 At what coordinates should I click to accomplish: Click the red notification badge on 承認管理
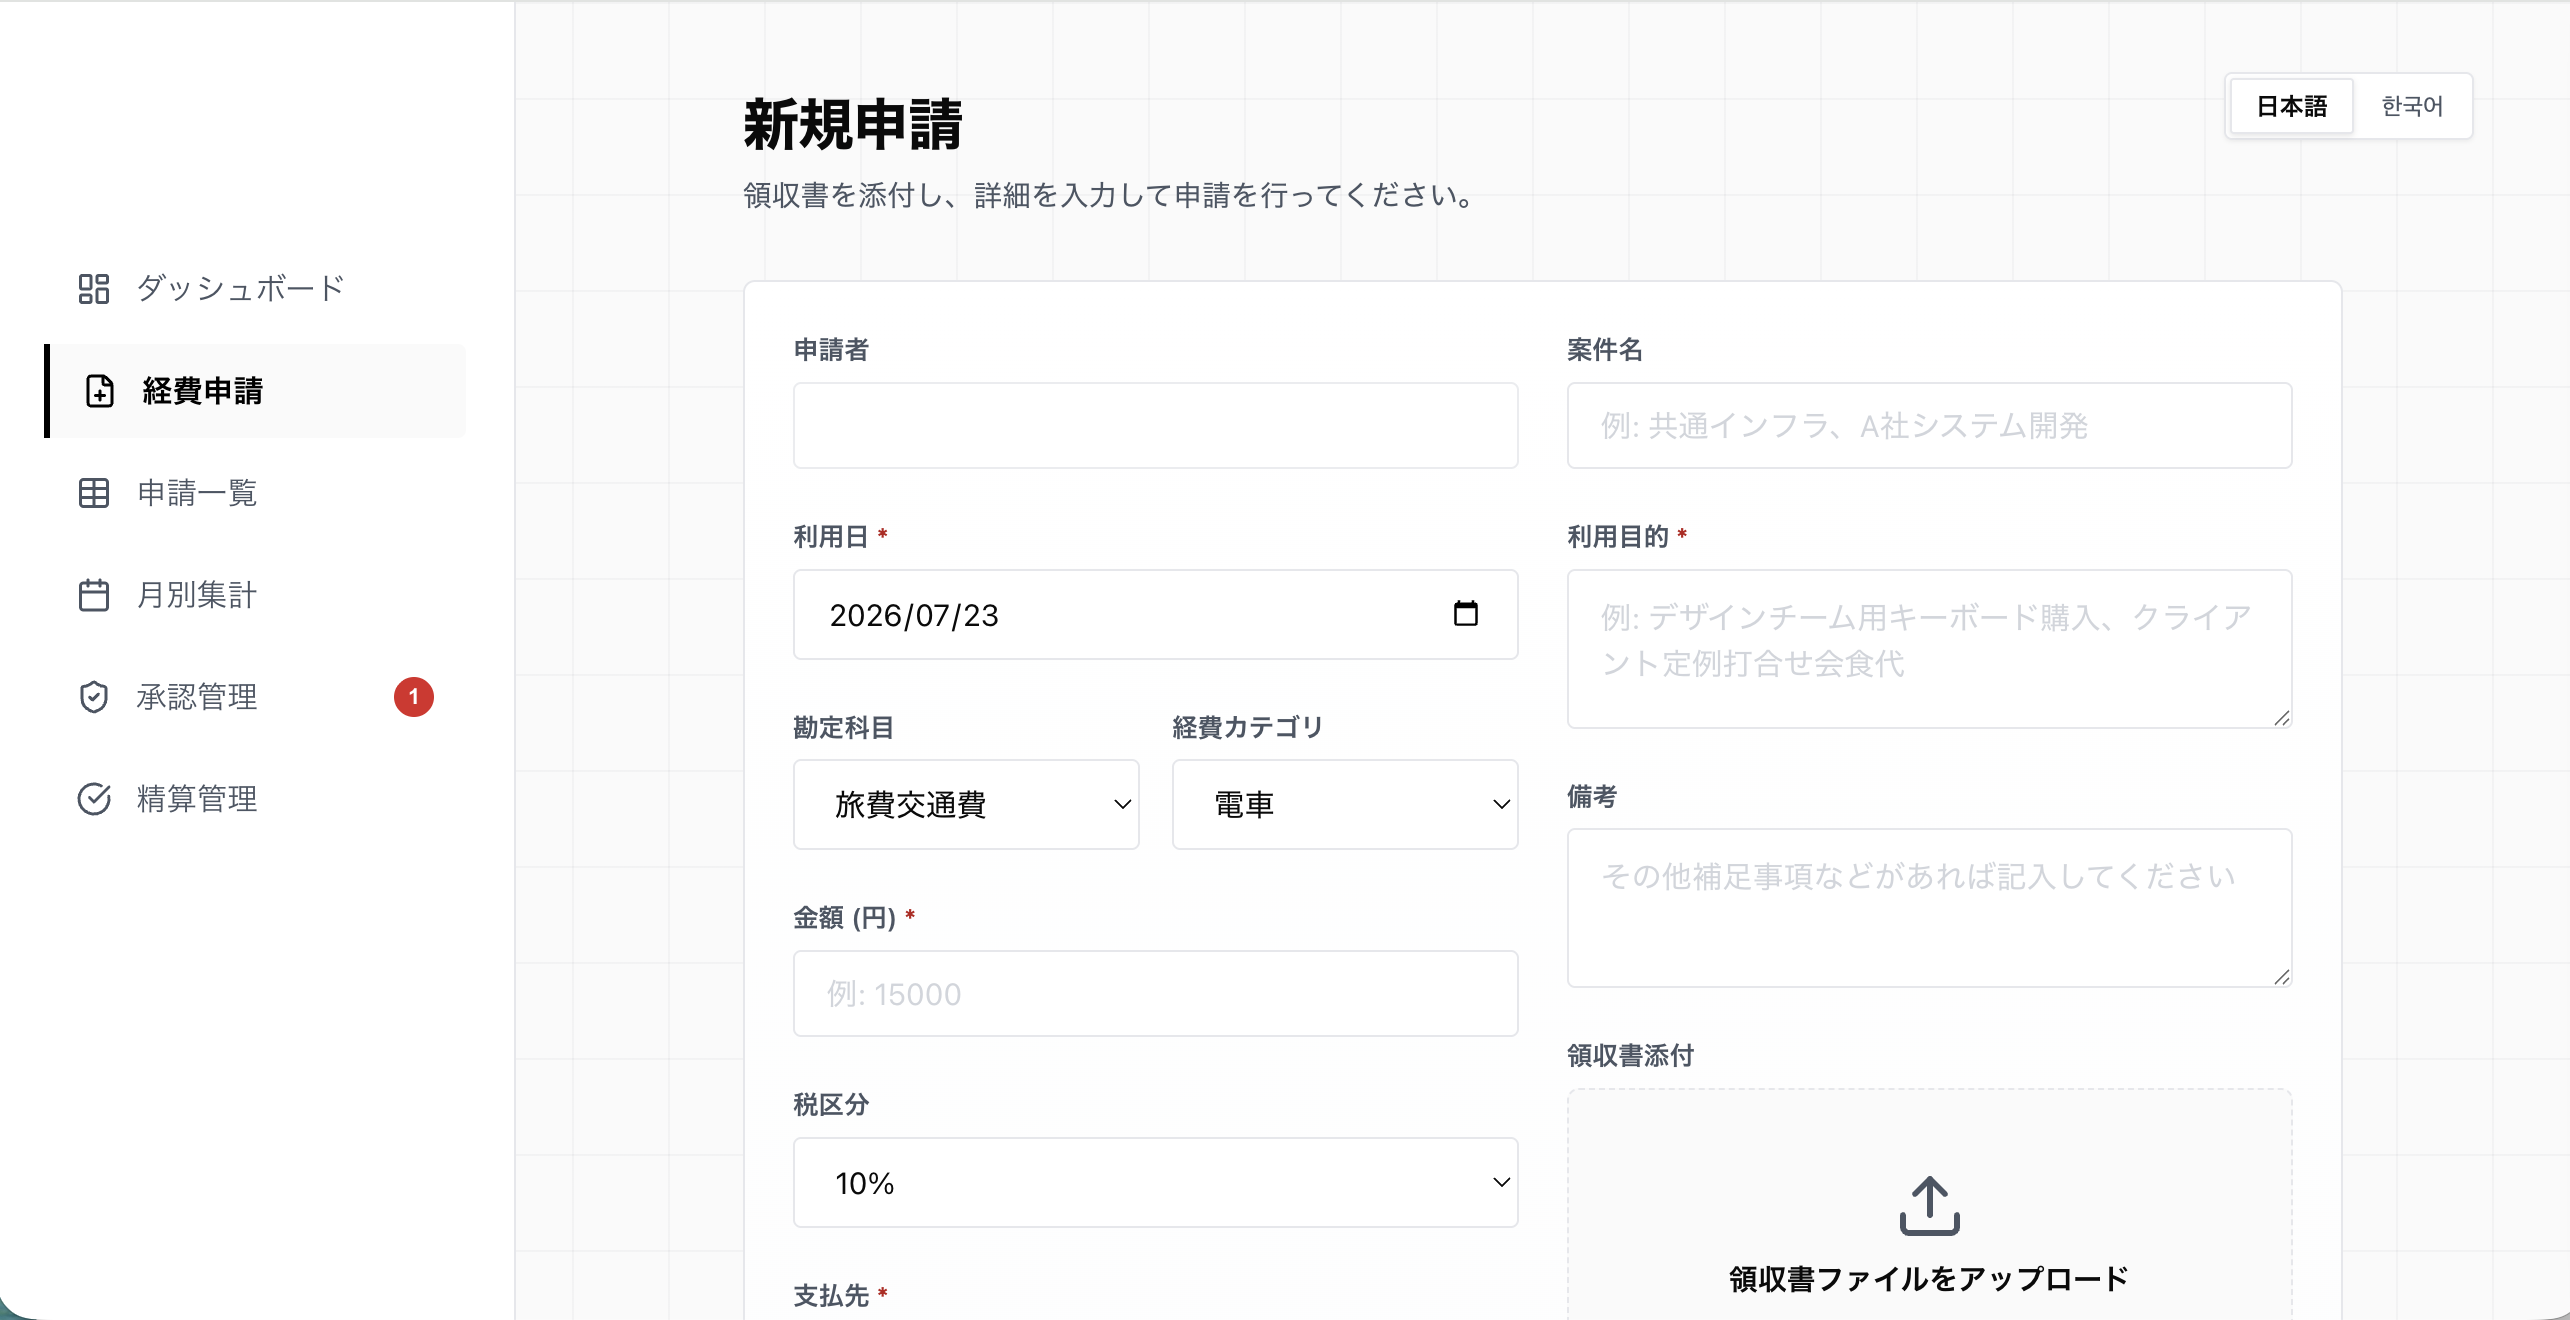tap(414, 697)
